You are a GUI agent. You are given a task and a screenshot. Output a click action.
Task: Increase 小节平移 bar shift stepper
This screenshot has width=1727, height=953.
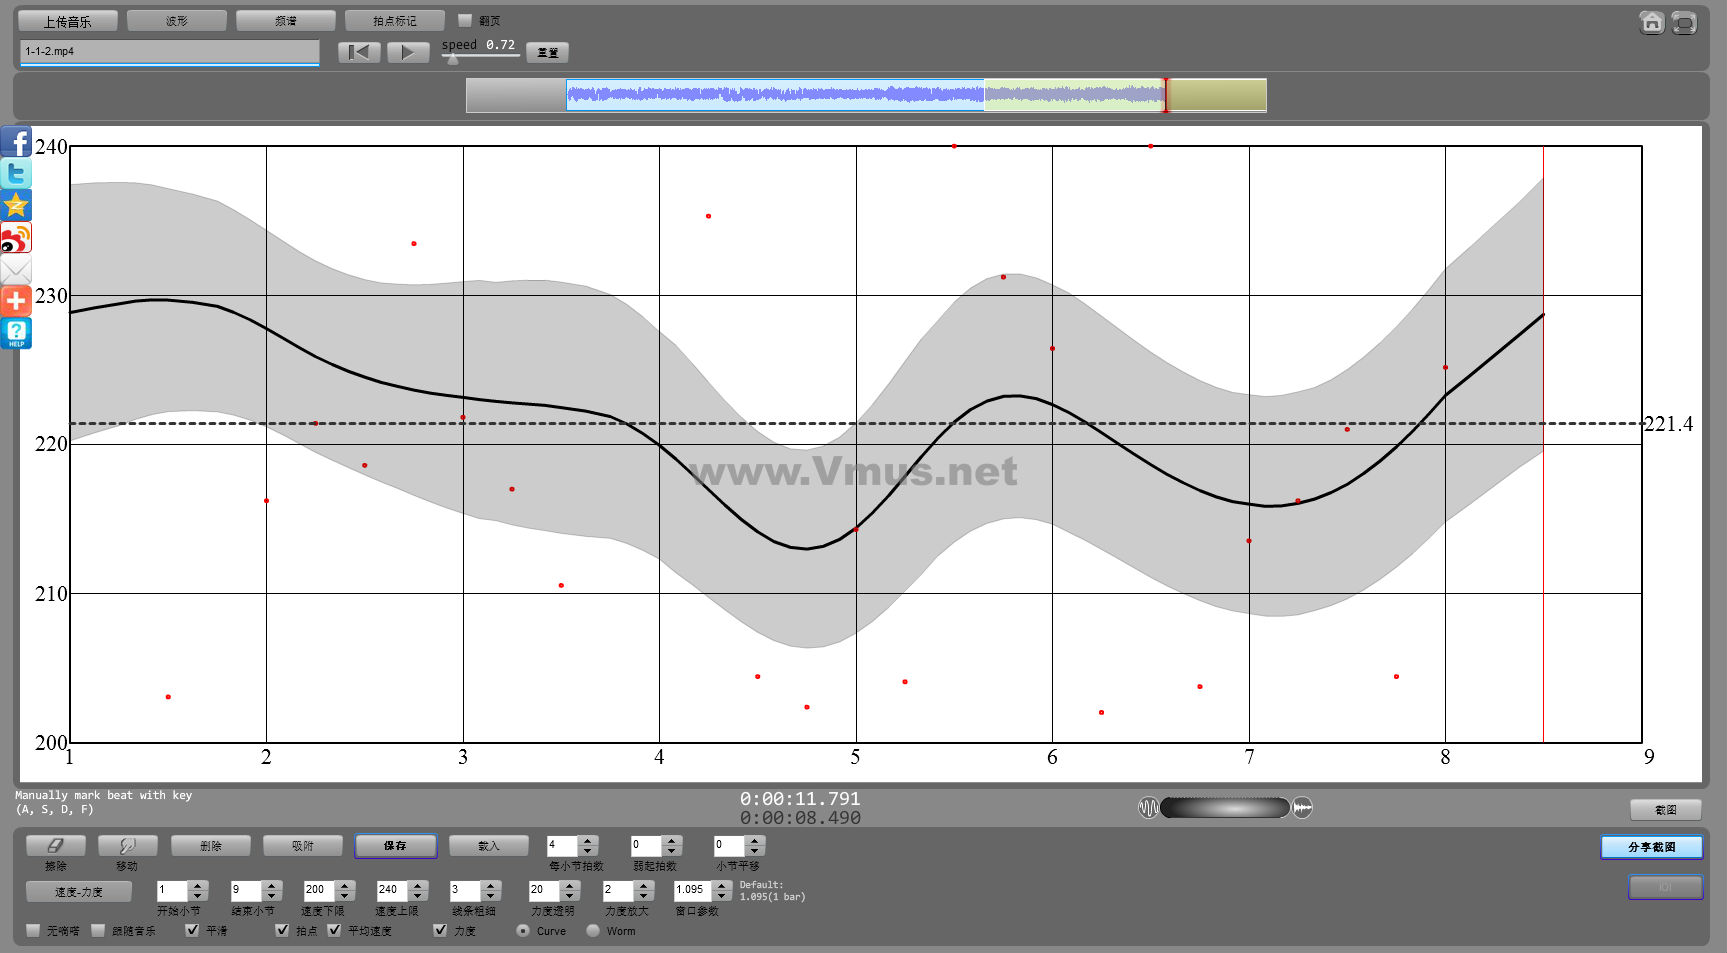pos(755,841)
